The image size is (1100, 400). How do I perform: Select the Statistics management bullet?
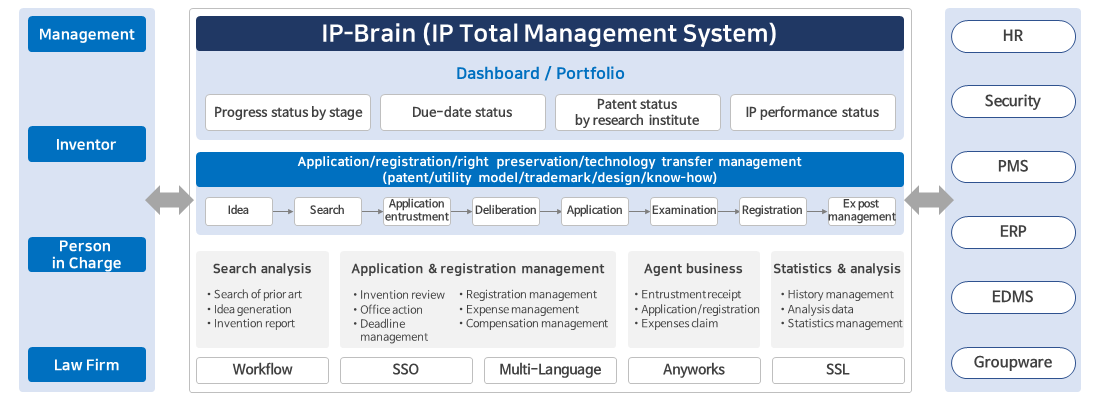(x=842, y=324)
